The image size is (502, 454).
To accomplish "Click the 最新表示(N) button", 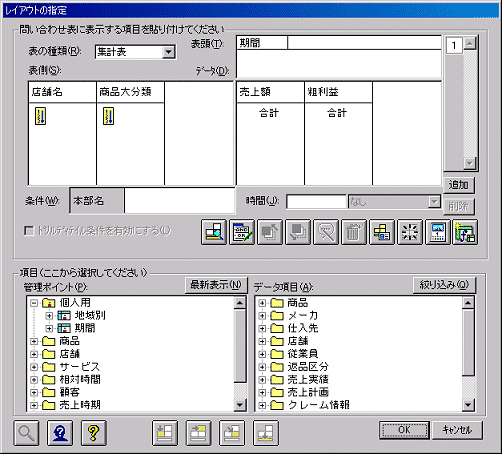I will click(216, 285).
